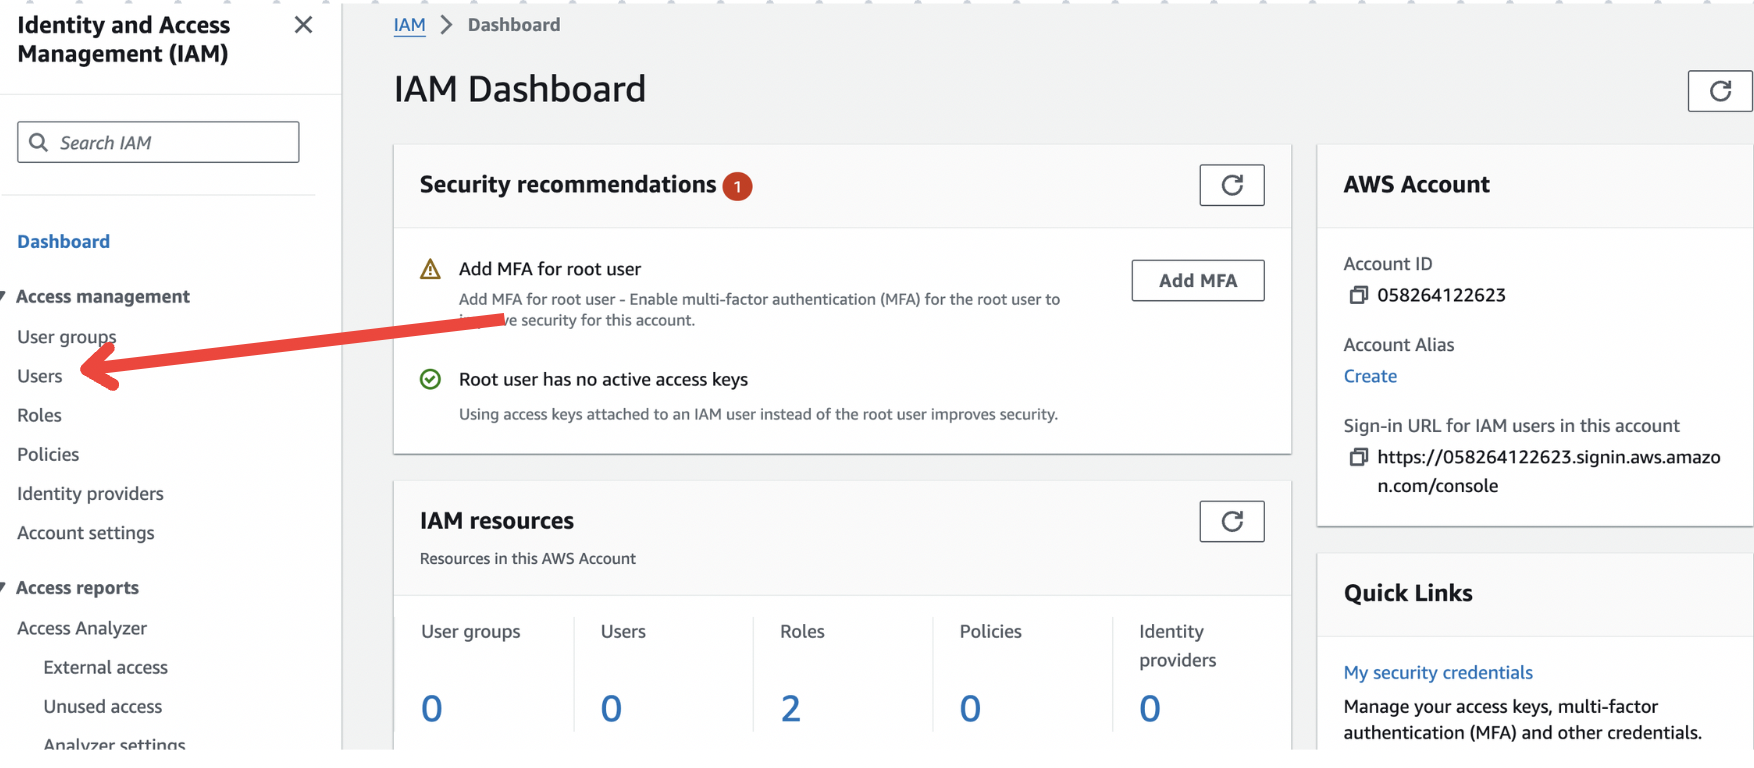Open the User groups count of 0
Viewport: 1754px width, 768px height.
pyautogui.click(x=431, y=708)
